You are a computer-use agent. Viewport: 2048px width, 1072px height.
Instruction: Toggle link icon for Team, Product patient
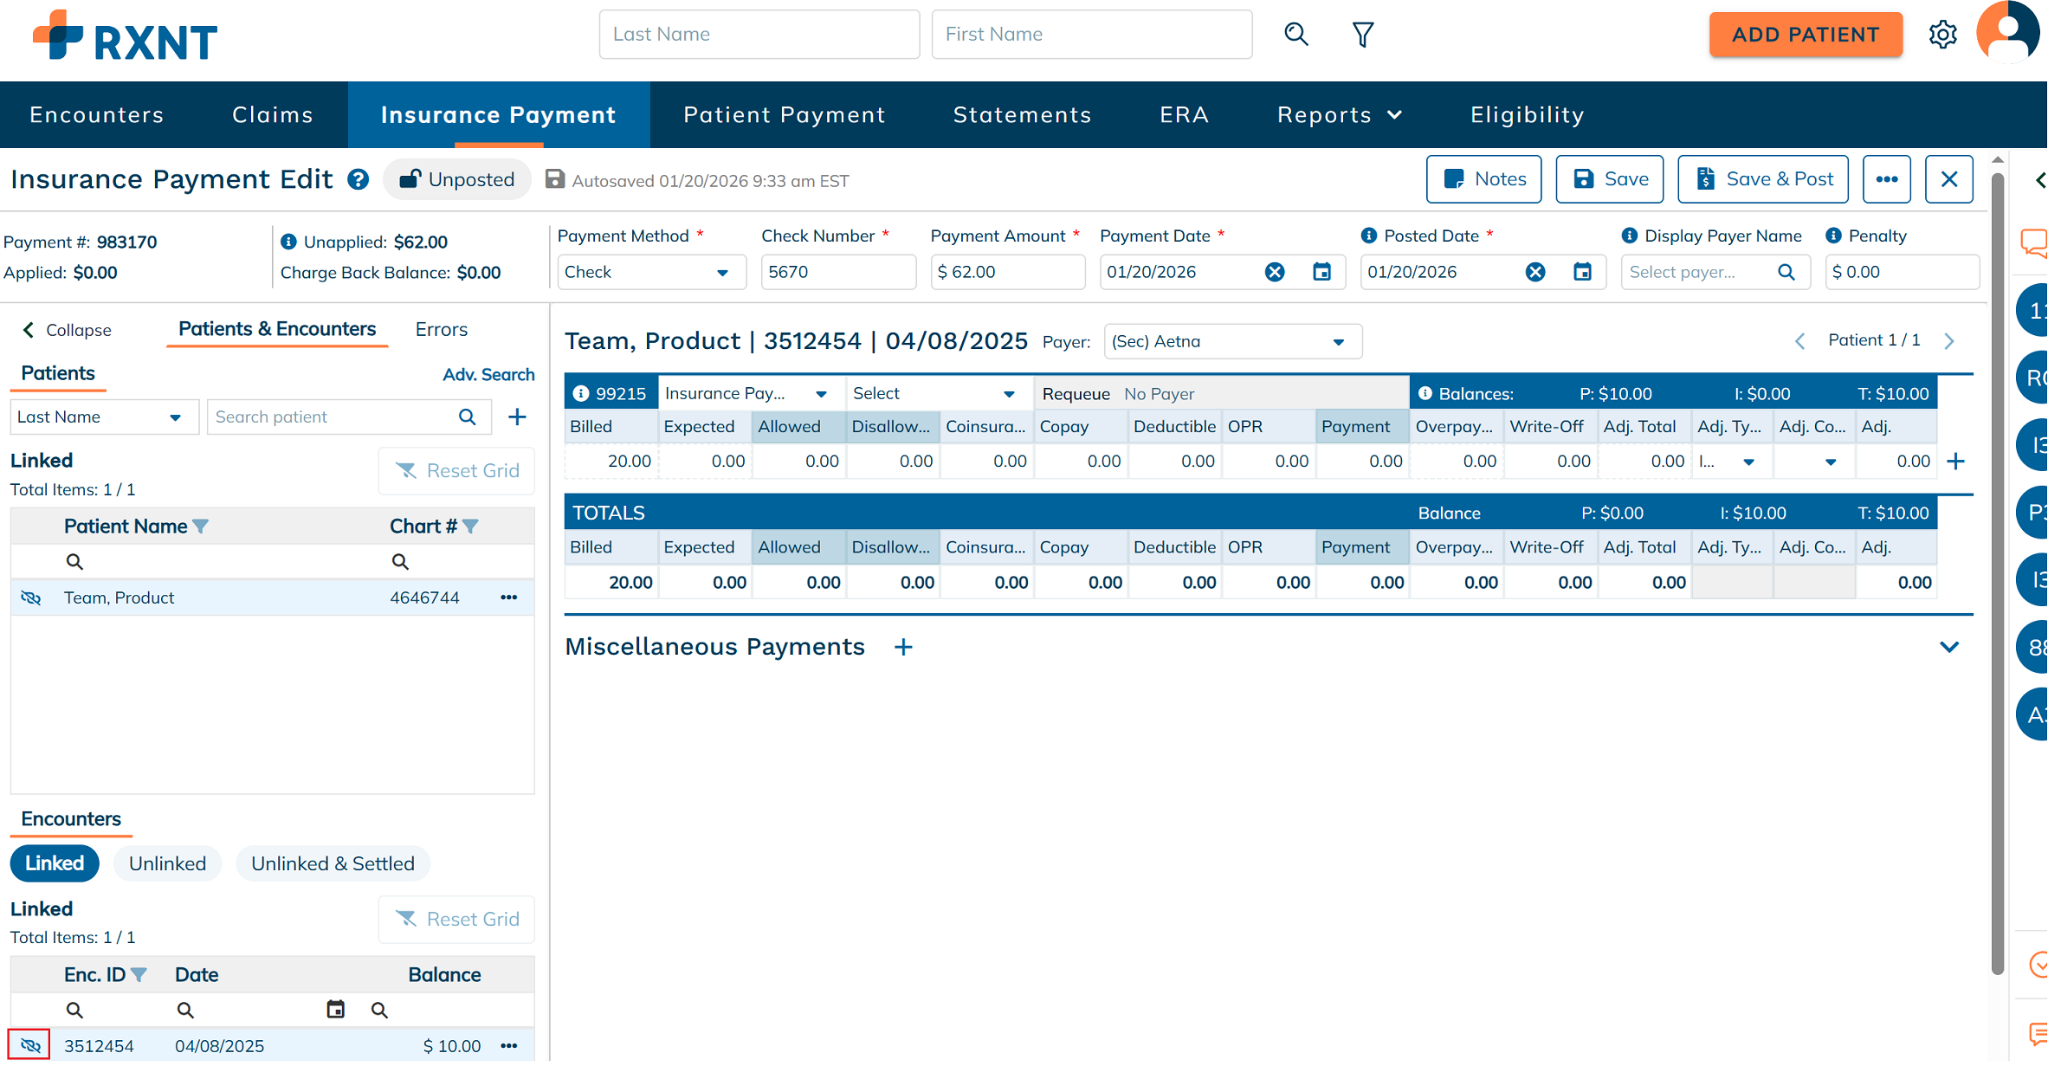point(31,598)
